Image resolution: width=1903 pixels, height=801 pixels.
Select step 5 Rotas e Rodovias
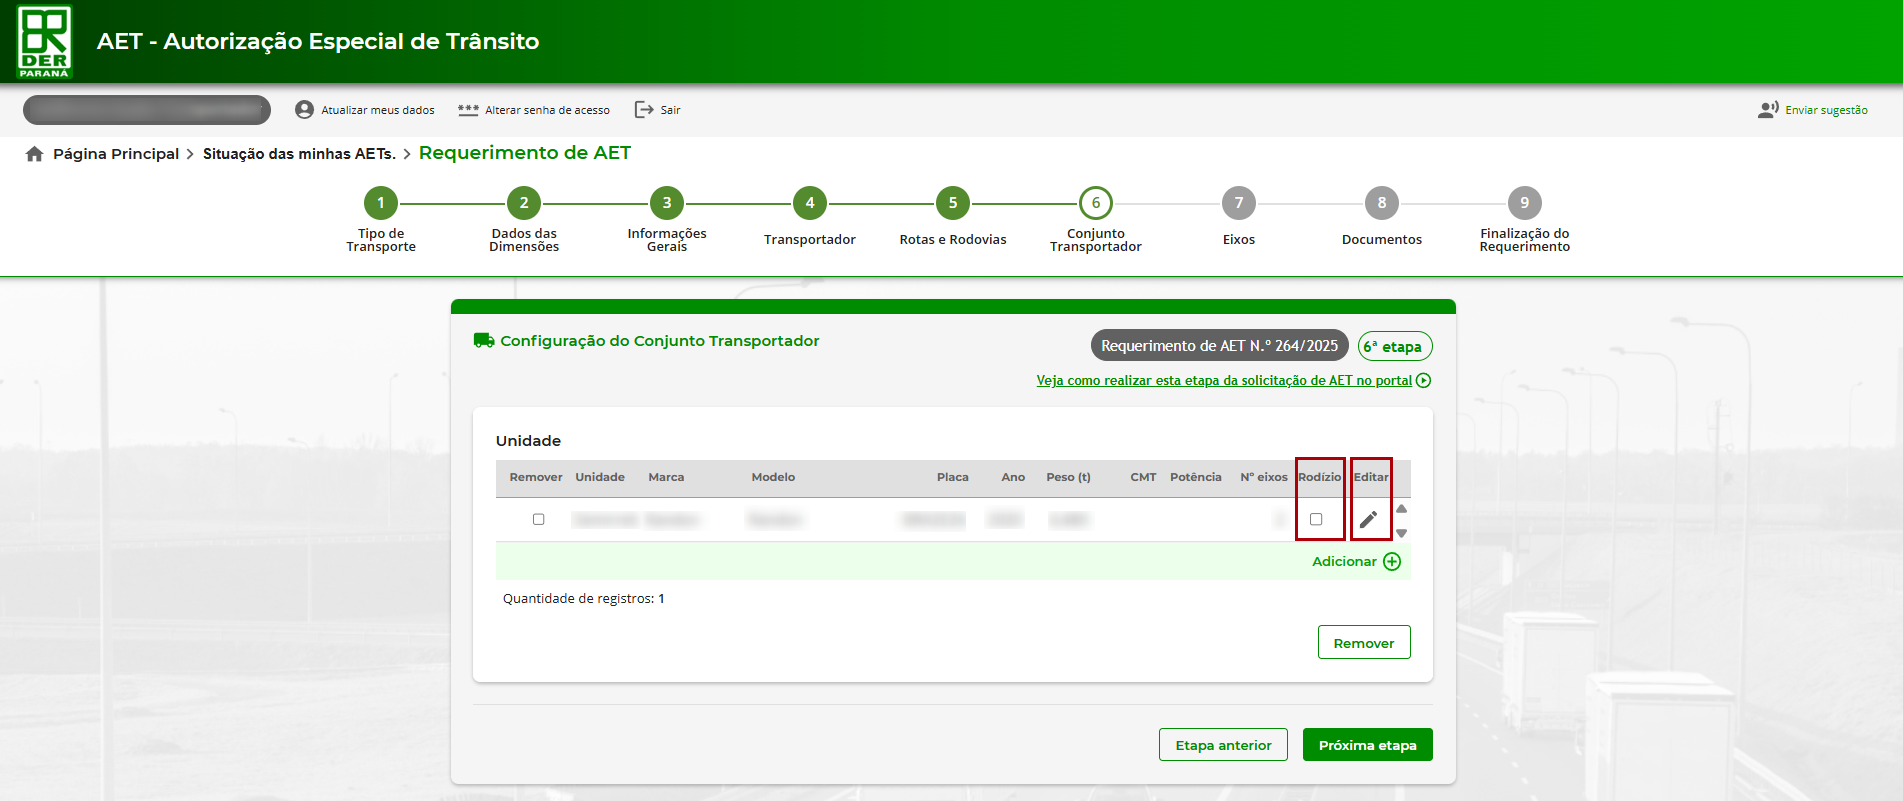[x=953, y=203]
